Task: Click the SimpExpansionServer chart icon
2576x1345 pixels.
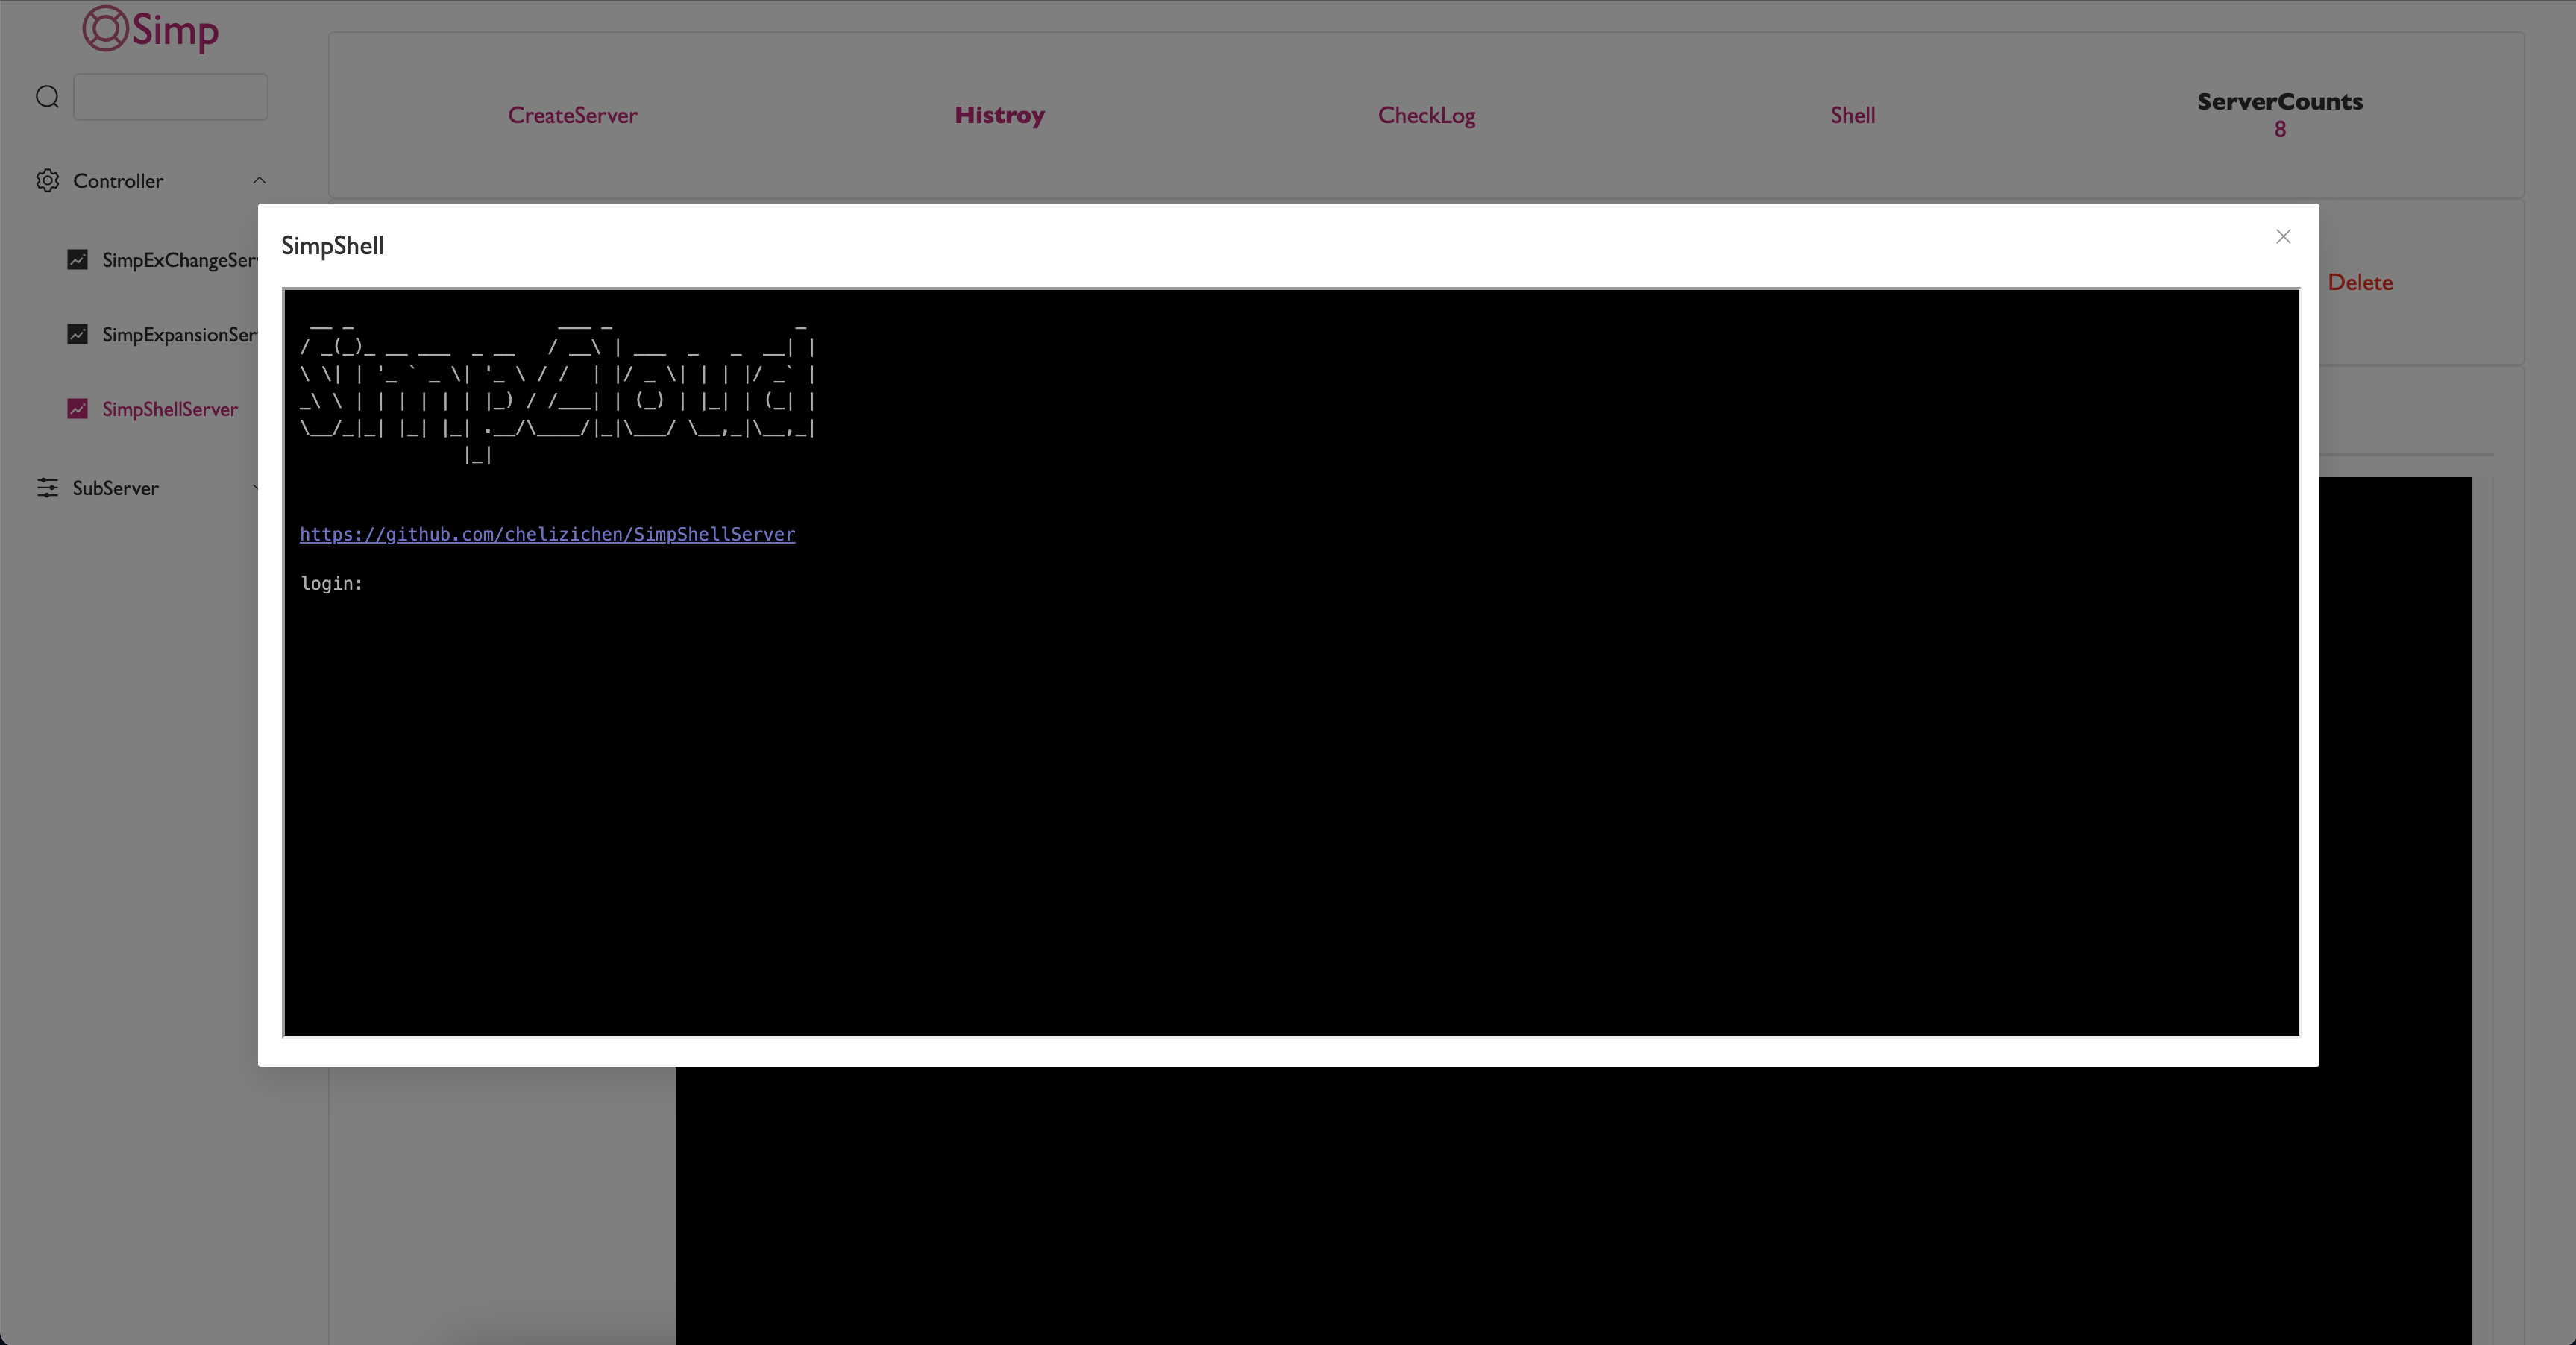Action: tap(77, 334)
